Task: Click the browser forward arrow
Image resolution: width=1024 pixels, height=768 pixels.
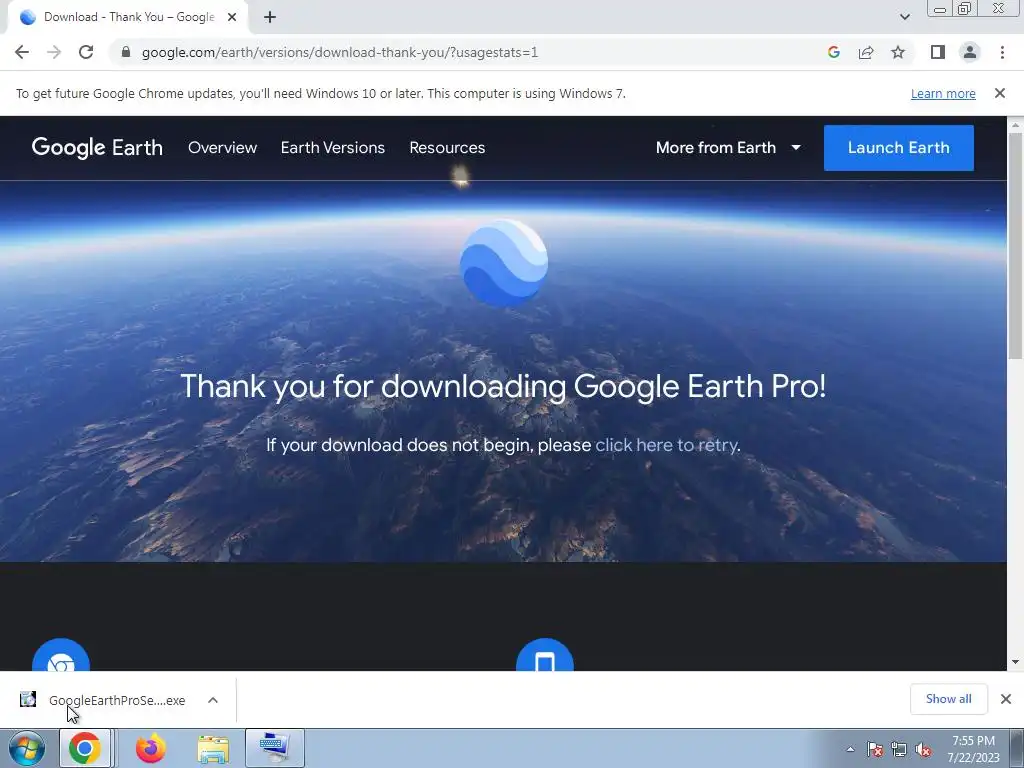Action: coord(54,52)
